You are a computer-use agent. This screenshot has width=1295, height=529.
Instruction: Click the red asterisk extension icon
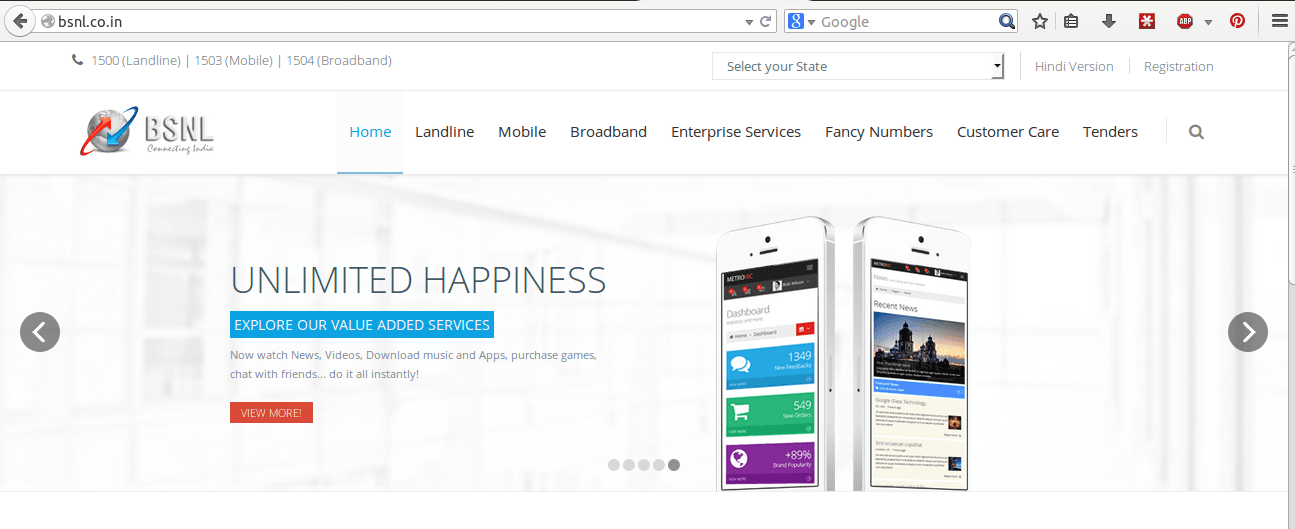pos(1146,21)
